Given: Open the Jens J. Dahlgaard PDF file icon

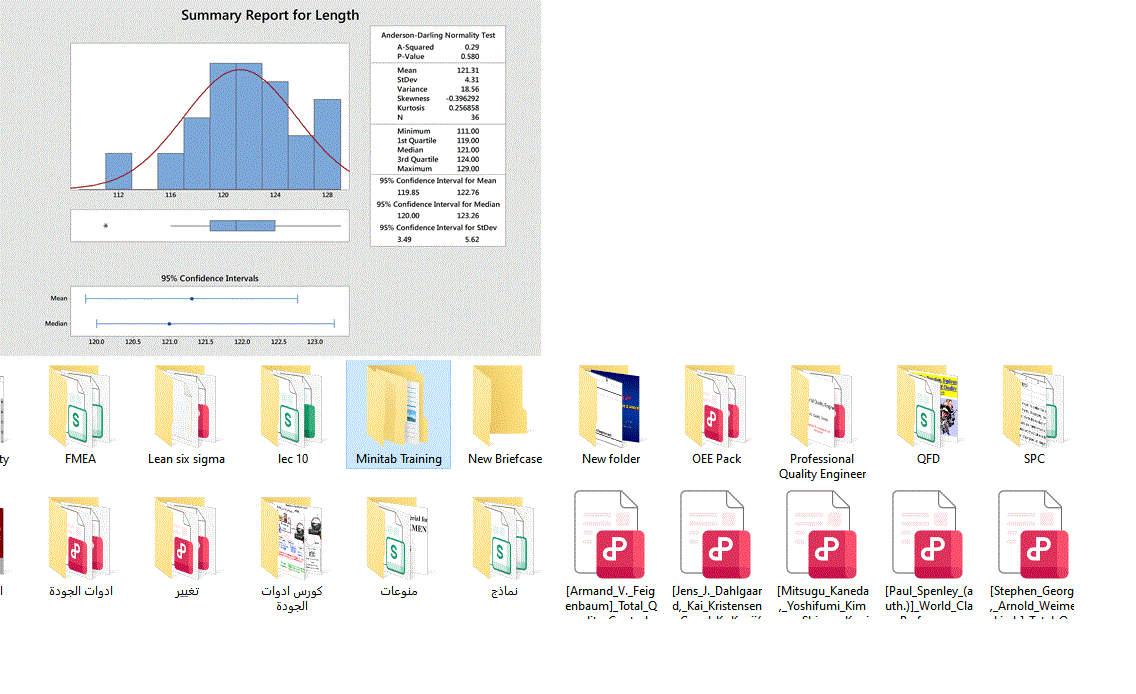Looking at the screenshot, I should [717, 535].
